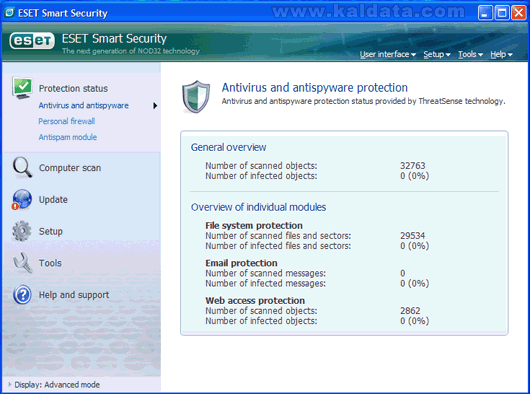Open the Setup dropdown menu in header
The height and width of the screenshot is (394, 530).
coord(437,54)
